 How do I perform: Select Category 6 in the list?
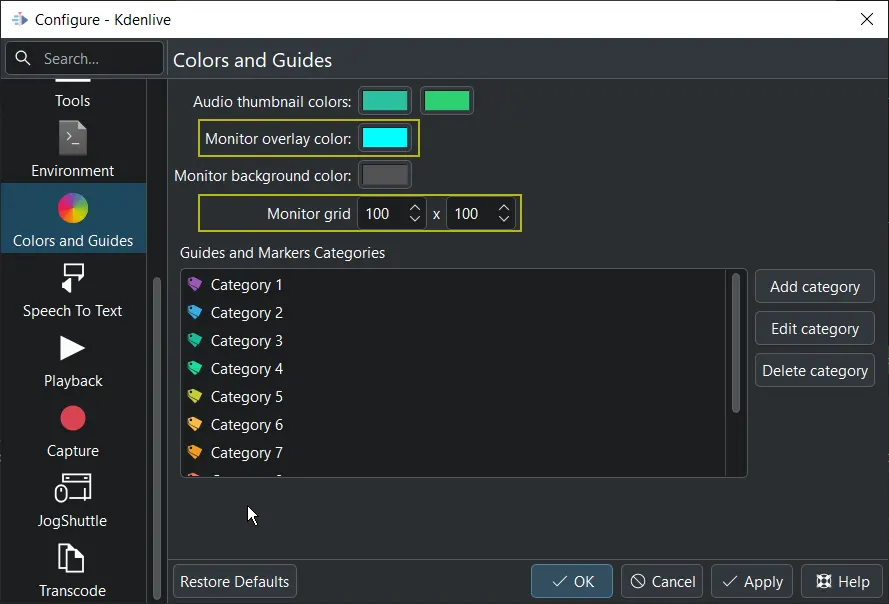[454, 425]
